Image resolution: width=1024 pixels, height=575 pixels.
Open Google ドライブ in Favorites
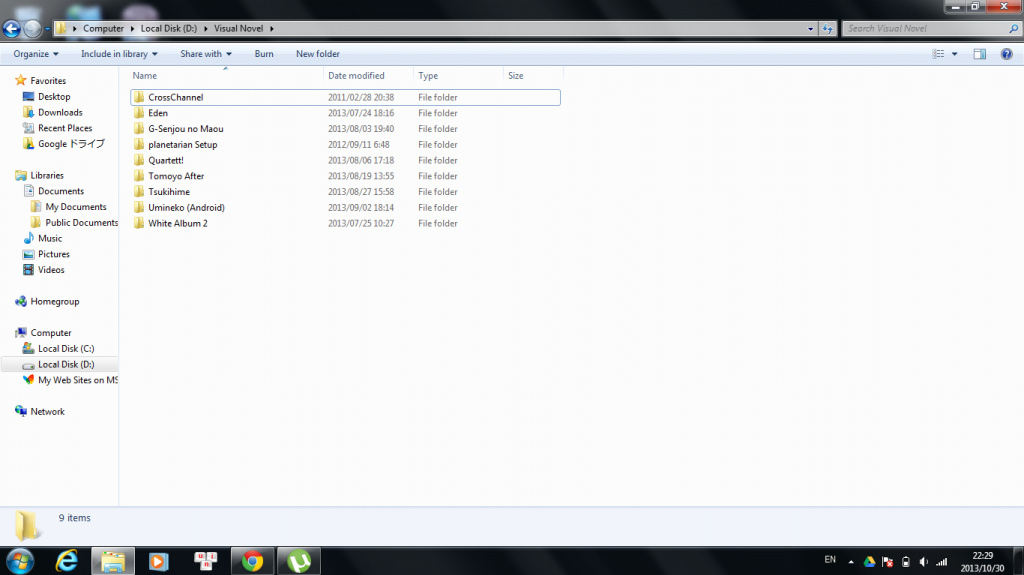click(x=71, y=144)
